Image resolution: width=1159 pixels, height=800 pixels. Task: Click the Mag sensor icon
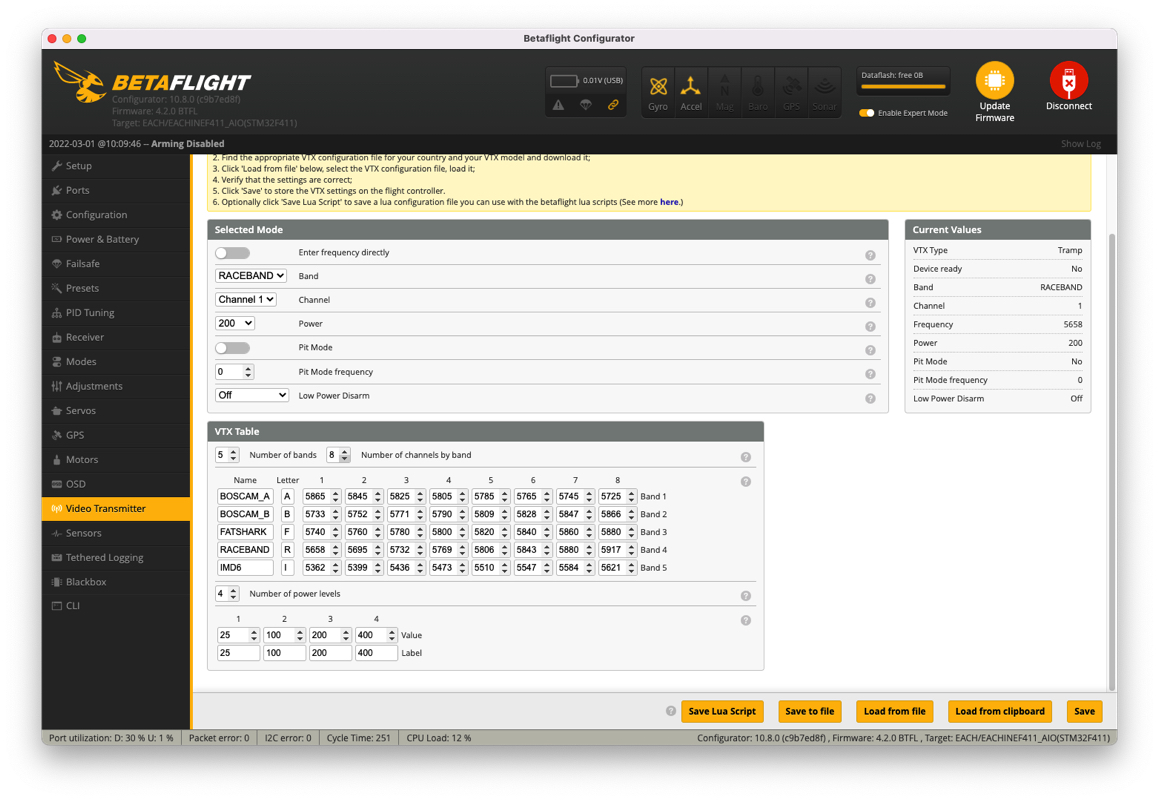coord(724,91)
